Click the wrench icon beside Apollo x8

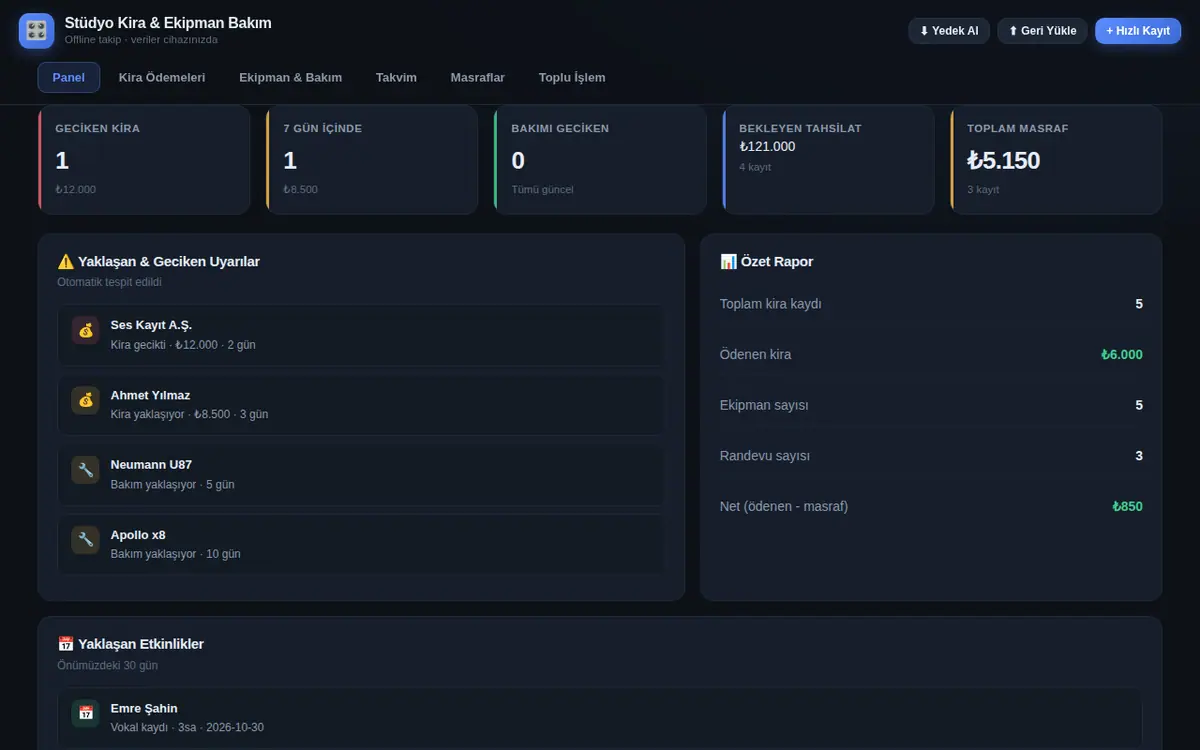pyautogui.click(x=85, y=540)
